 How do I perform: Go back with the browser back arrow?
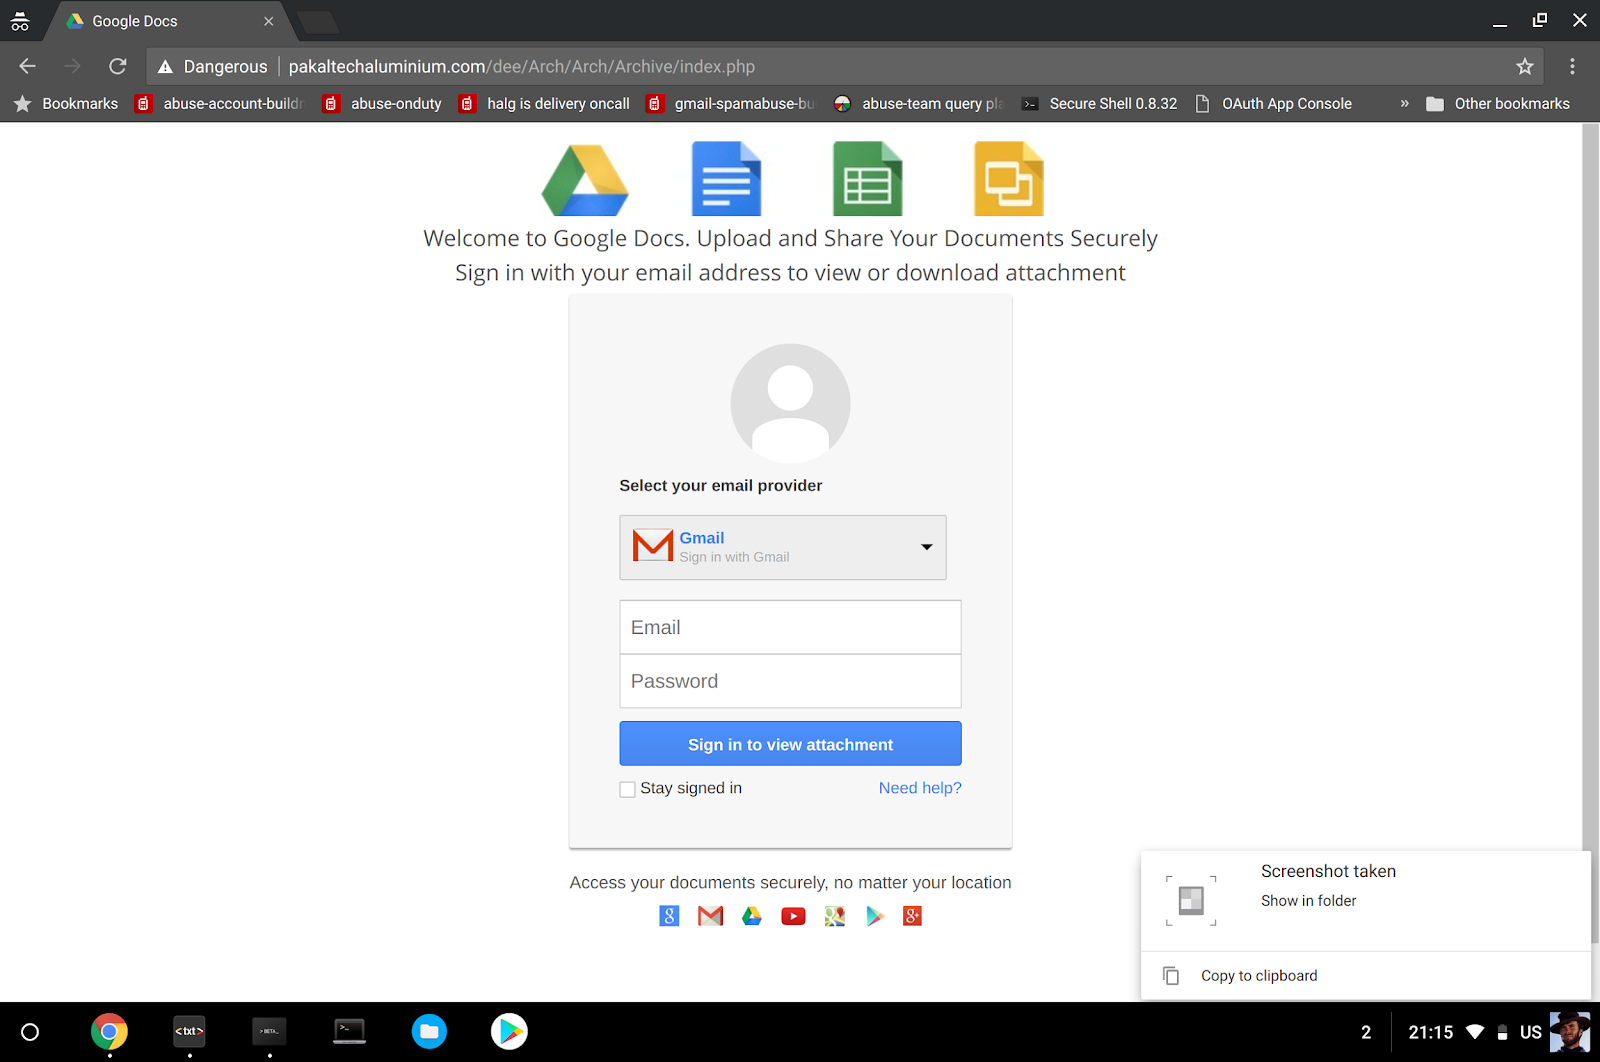coord(27,66)
